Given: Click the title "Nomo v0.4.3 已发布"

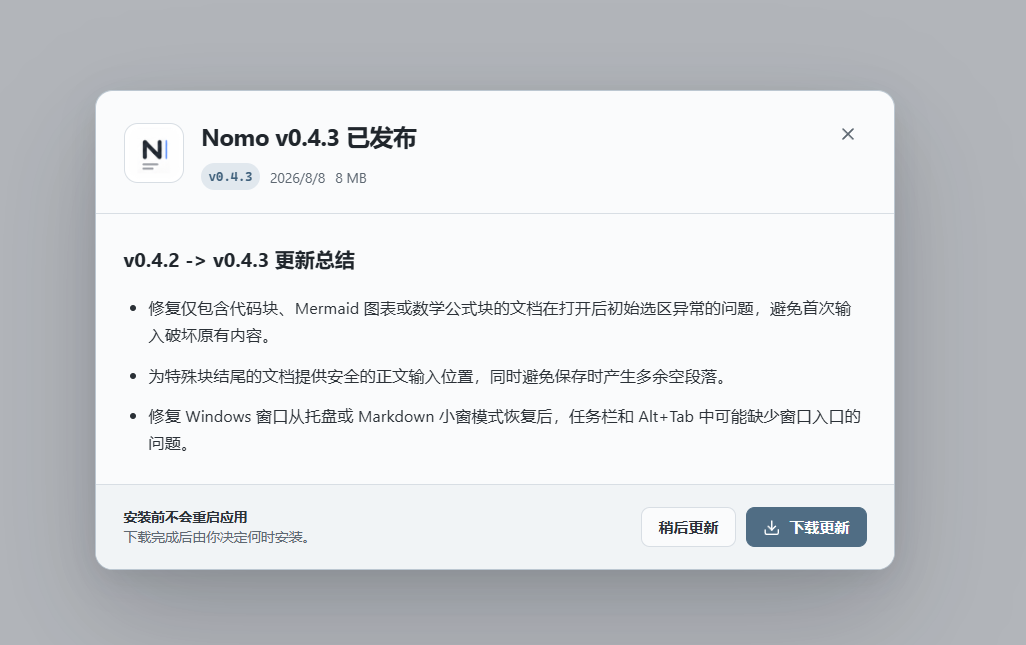Looking at the screenshot, I should point(309,138).
